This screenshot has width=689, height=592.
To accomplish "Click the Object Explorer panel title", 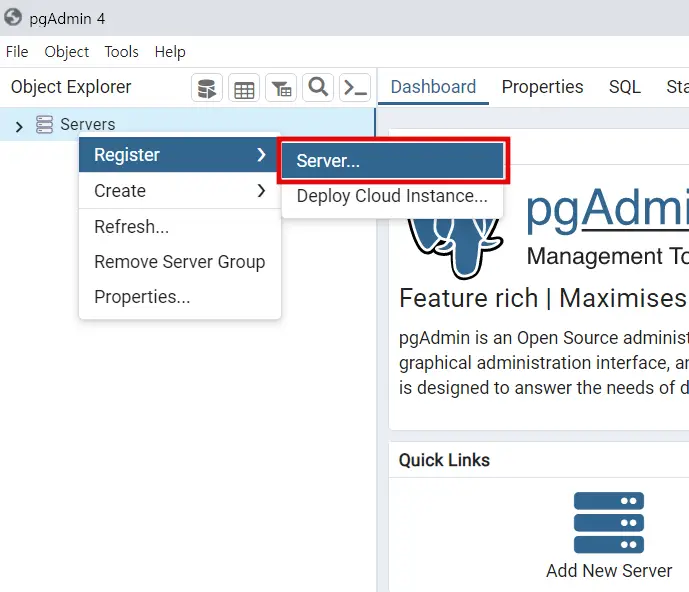I will tap(71, 87).
